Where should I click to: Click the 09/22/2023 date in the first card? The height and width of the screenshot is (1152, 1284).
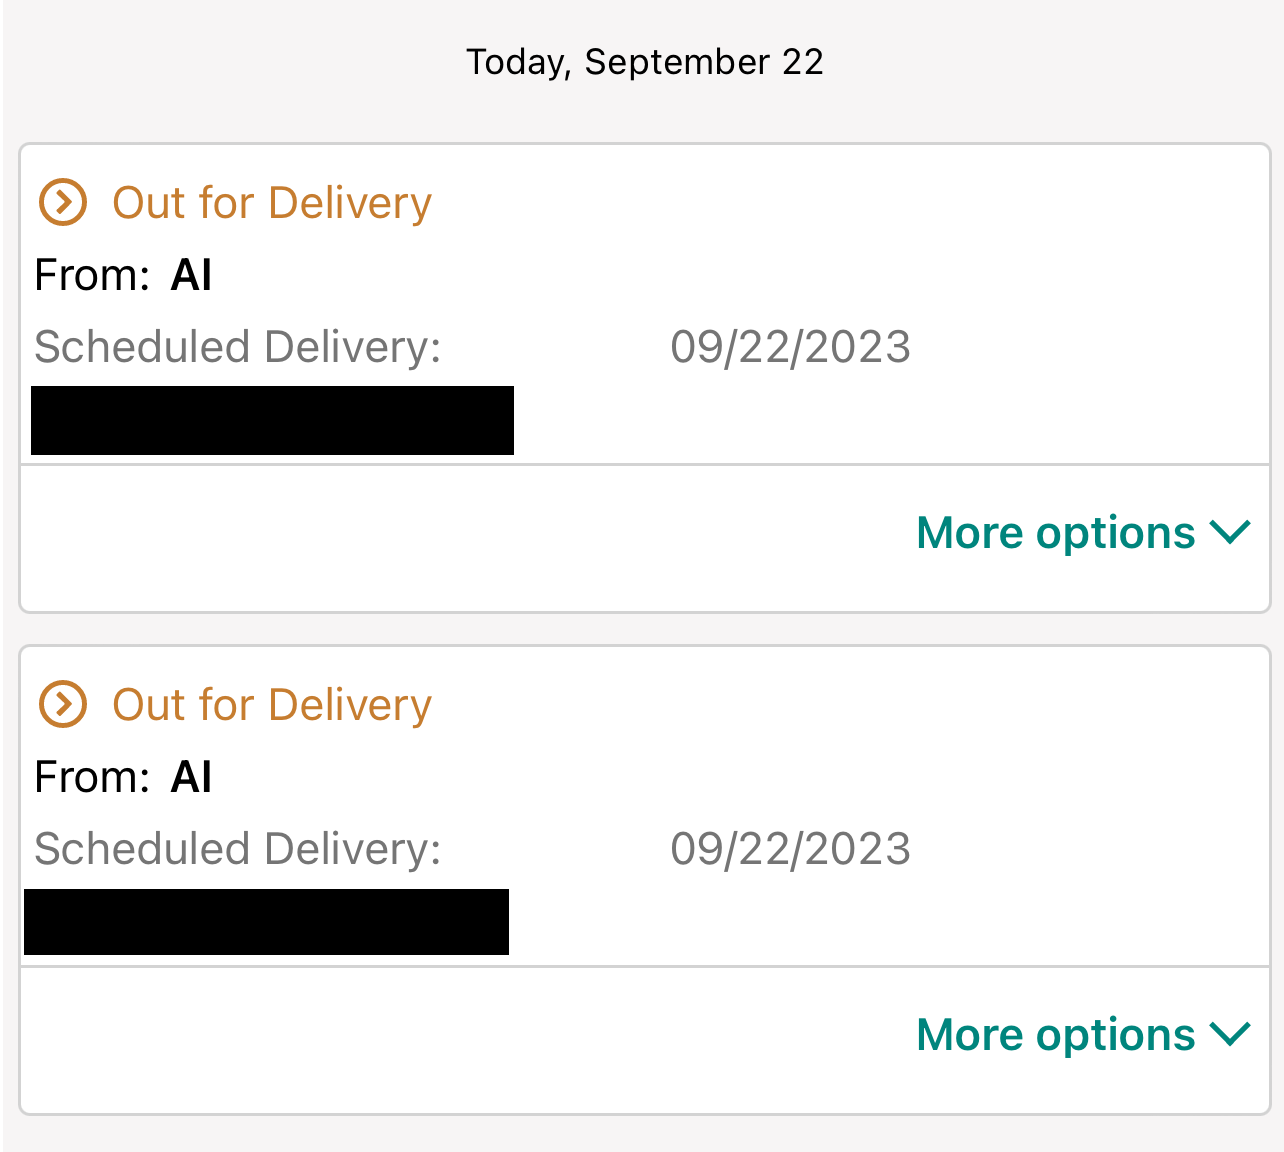(790, 347)
